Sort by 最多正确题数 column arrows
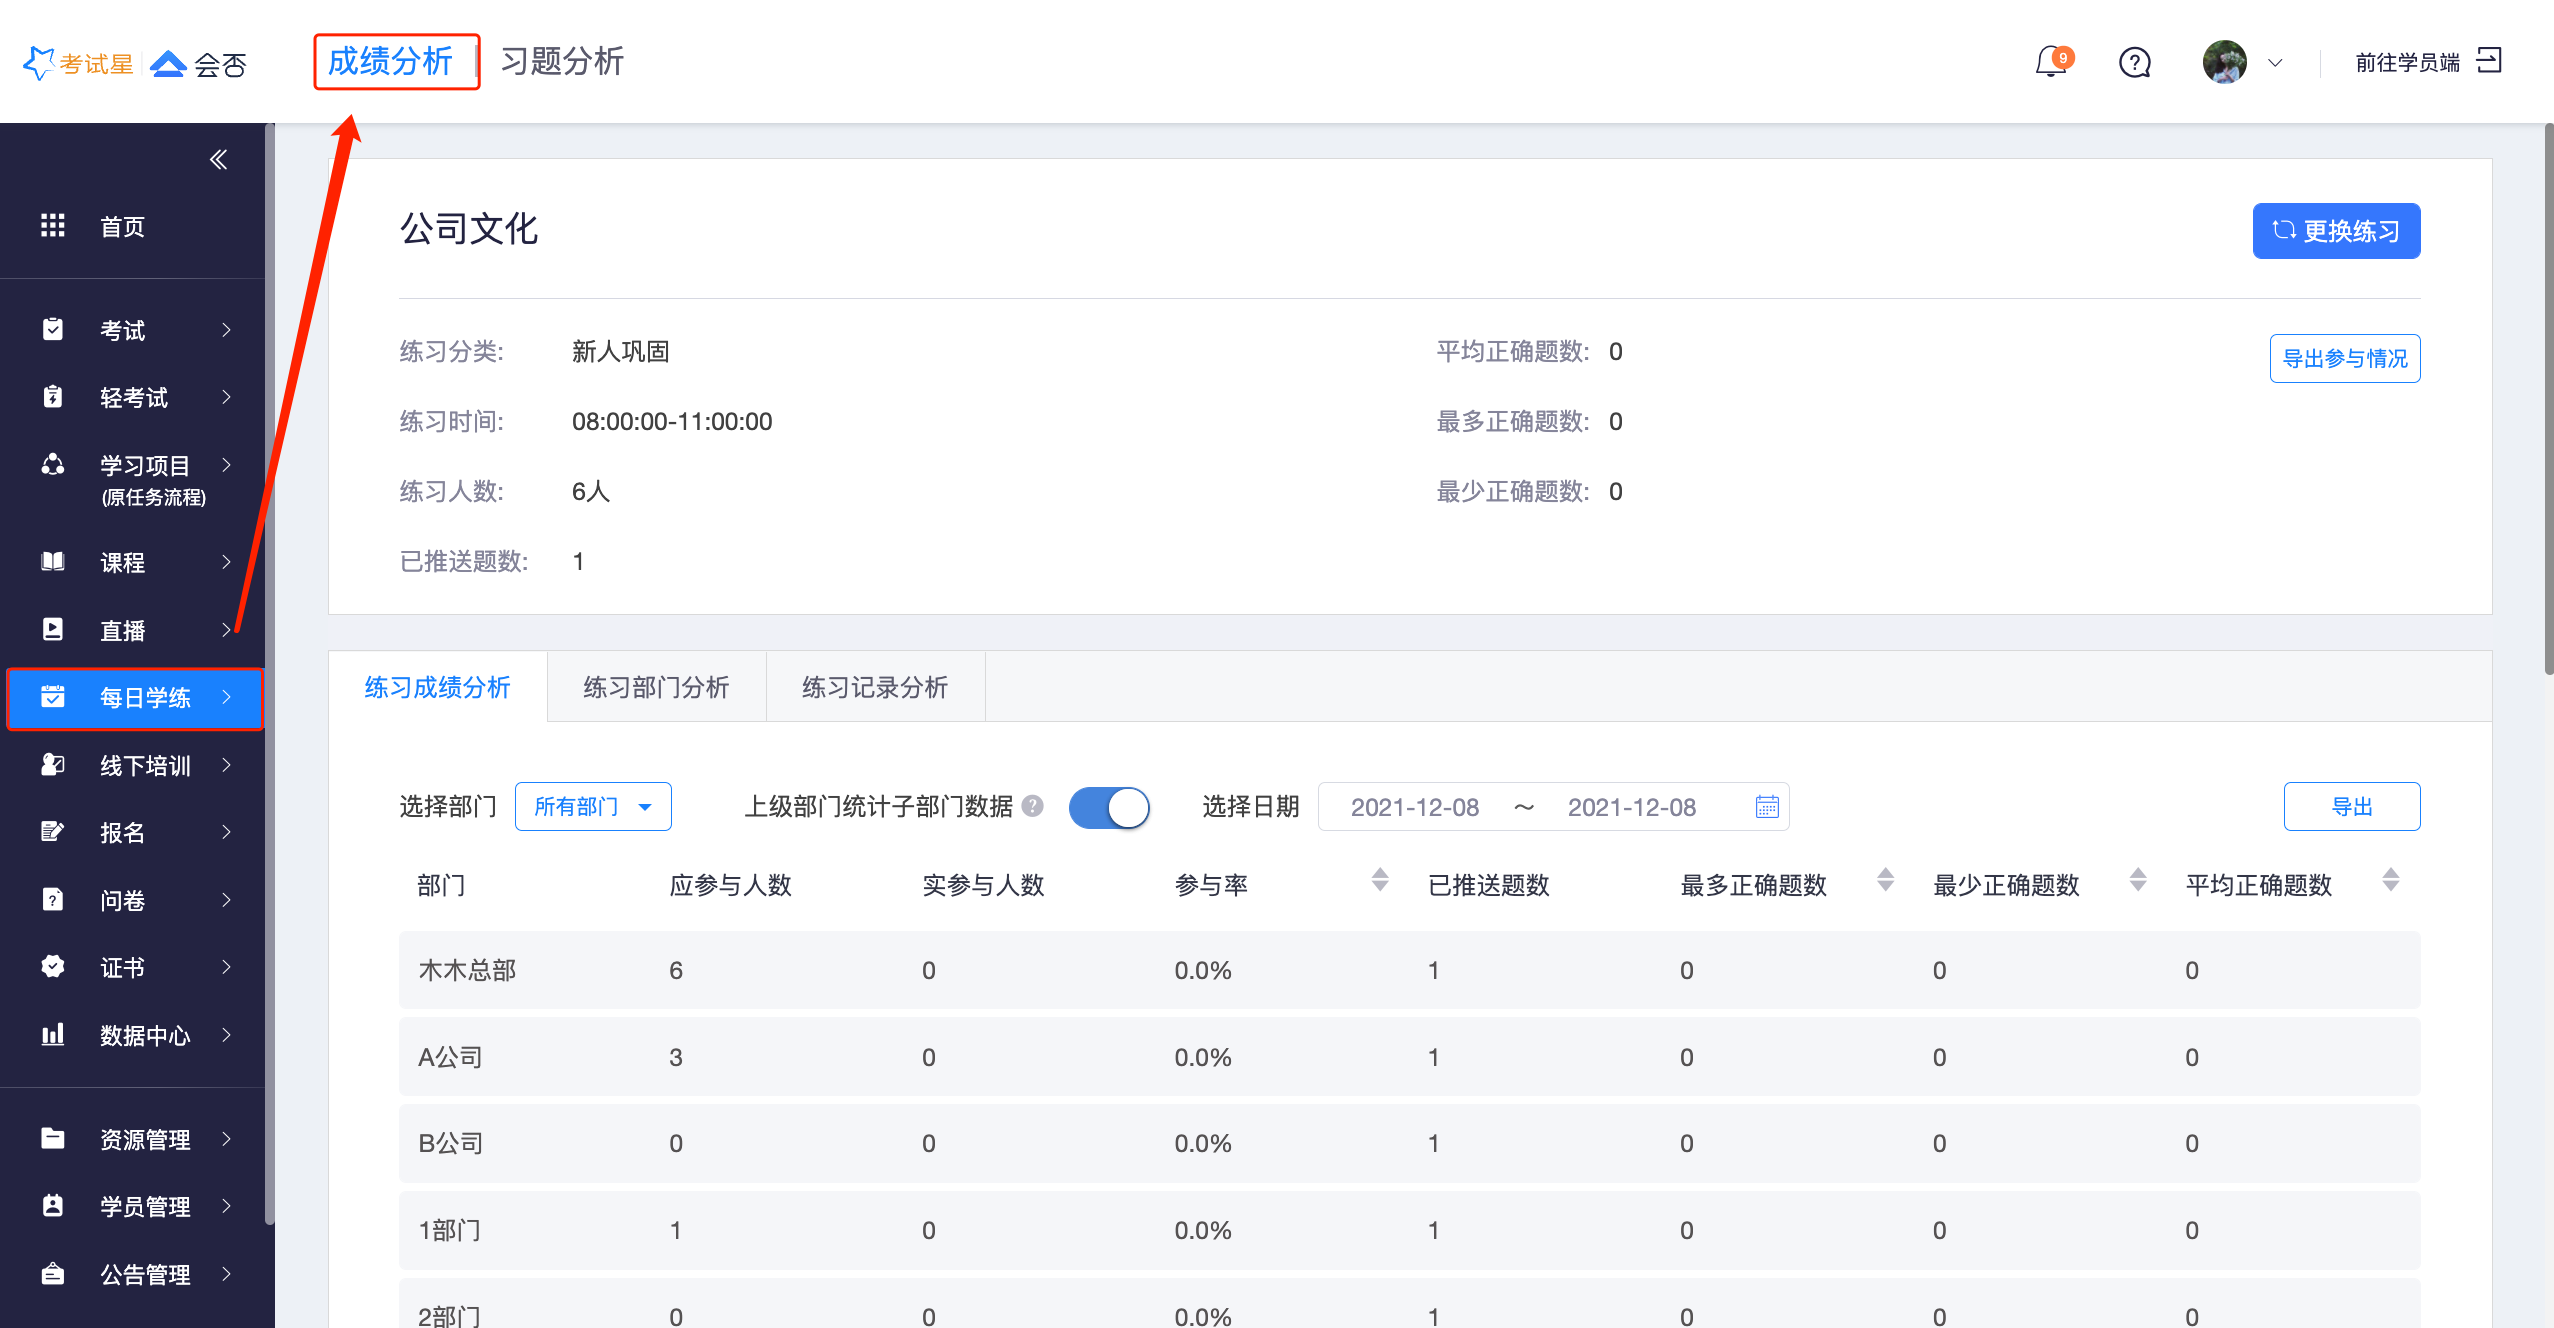 tap(1885, 880)
